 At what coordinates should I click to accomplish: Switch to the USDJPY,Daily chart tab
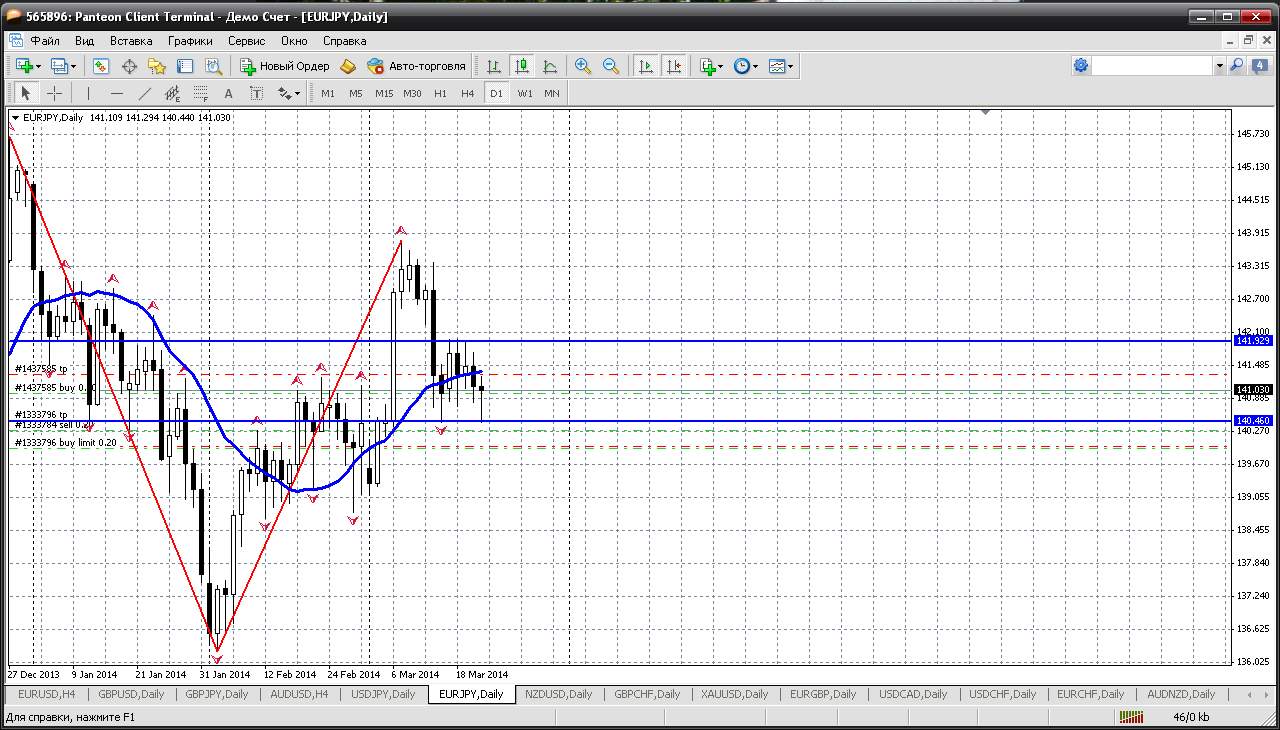click(x=383, y=694)
